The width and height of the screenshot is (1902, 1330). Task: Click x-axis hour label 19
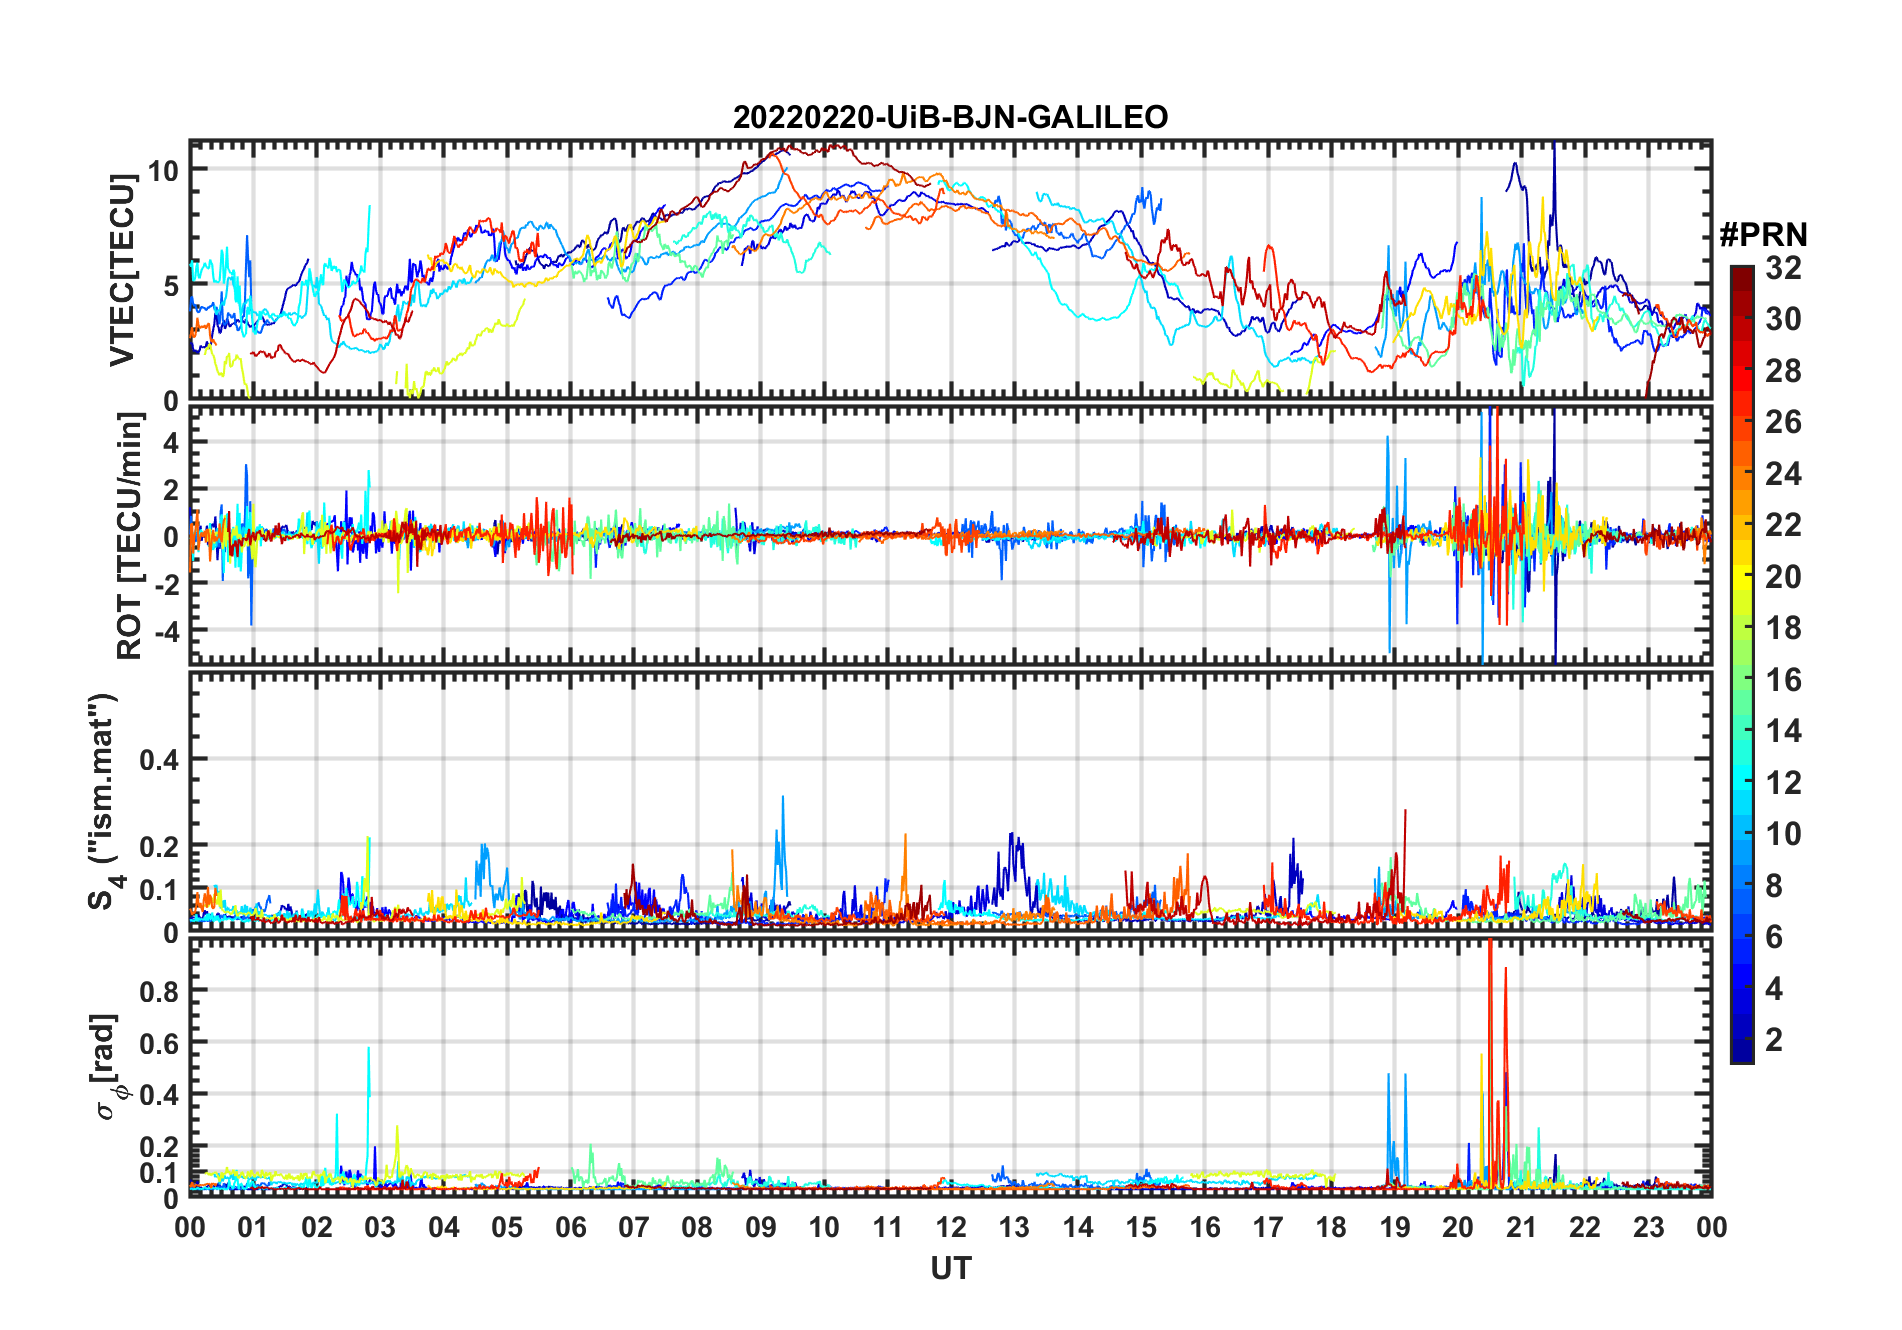(1395, 1227)
